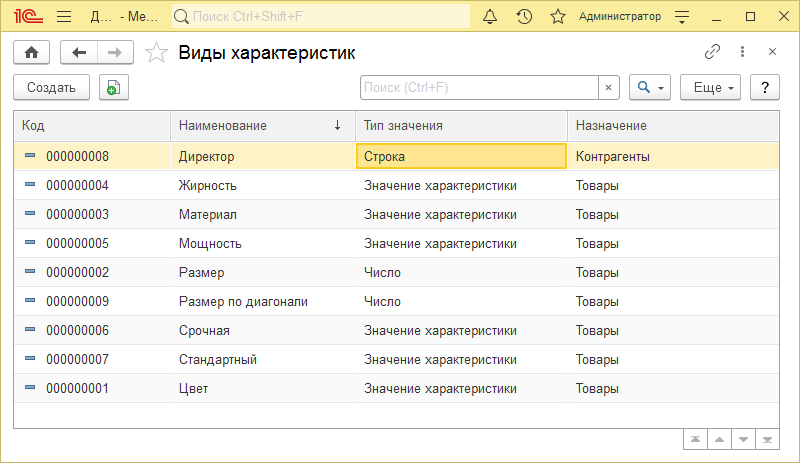Focus the global search Ctrl+Shift+F field

click(x=321, y=16)
